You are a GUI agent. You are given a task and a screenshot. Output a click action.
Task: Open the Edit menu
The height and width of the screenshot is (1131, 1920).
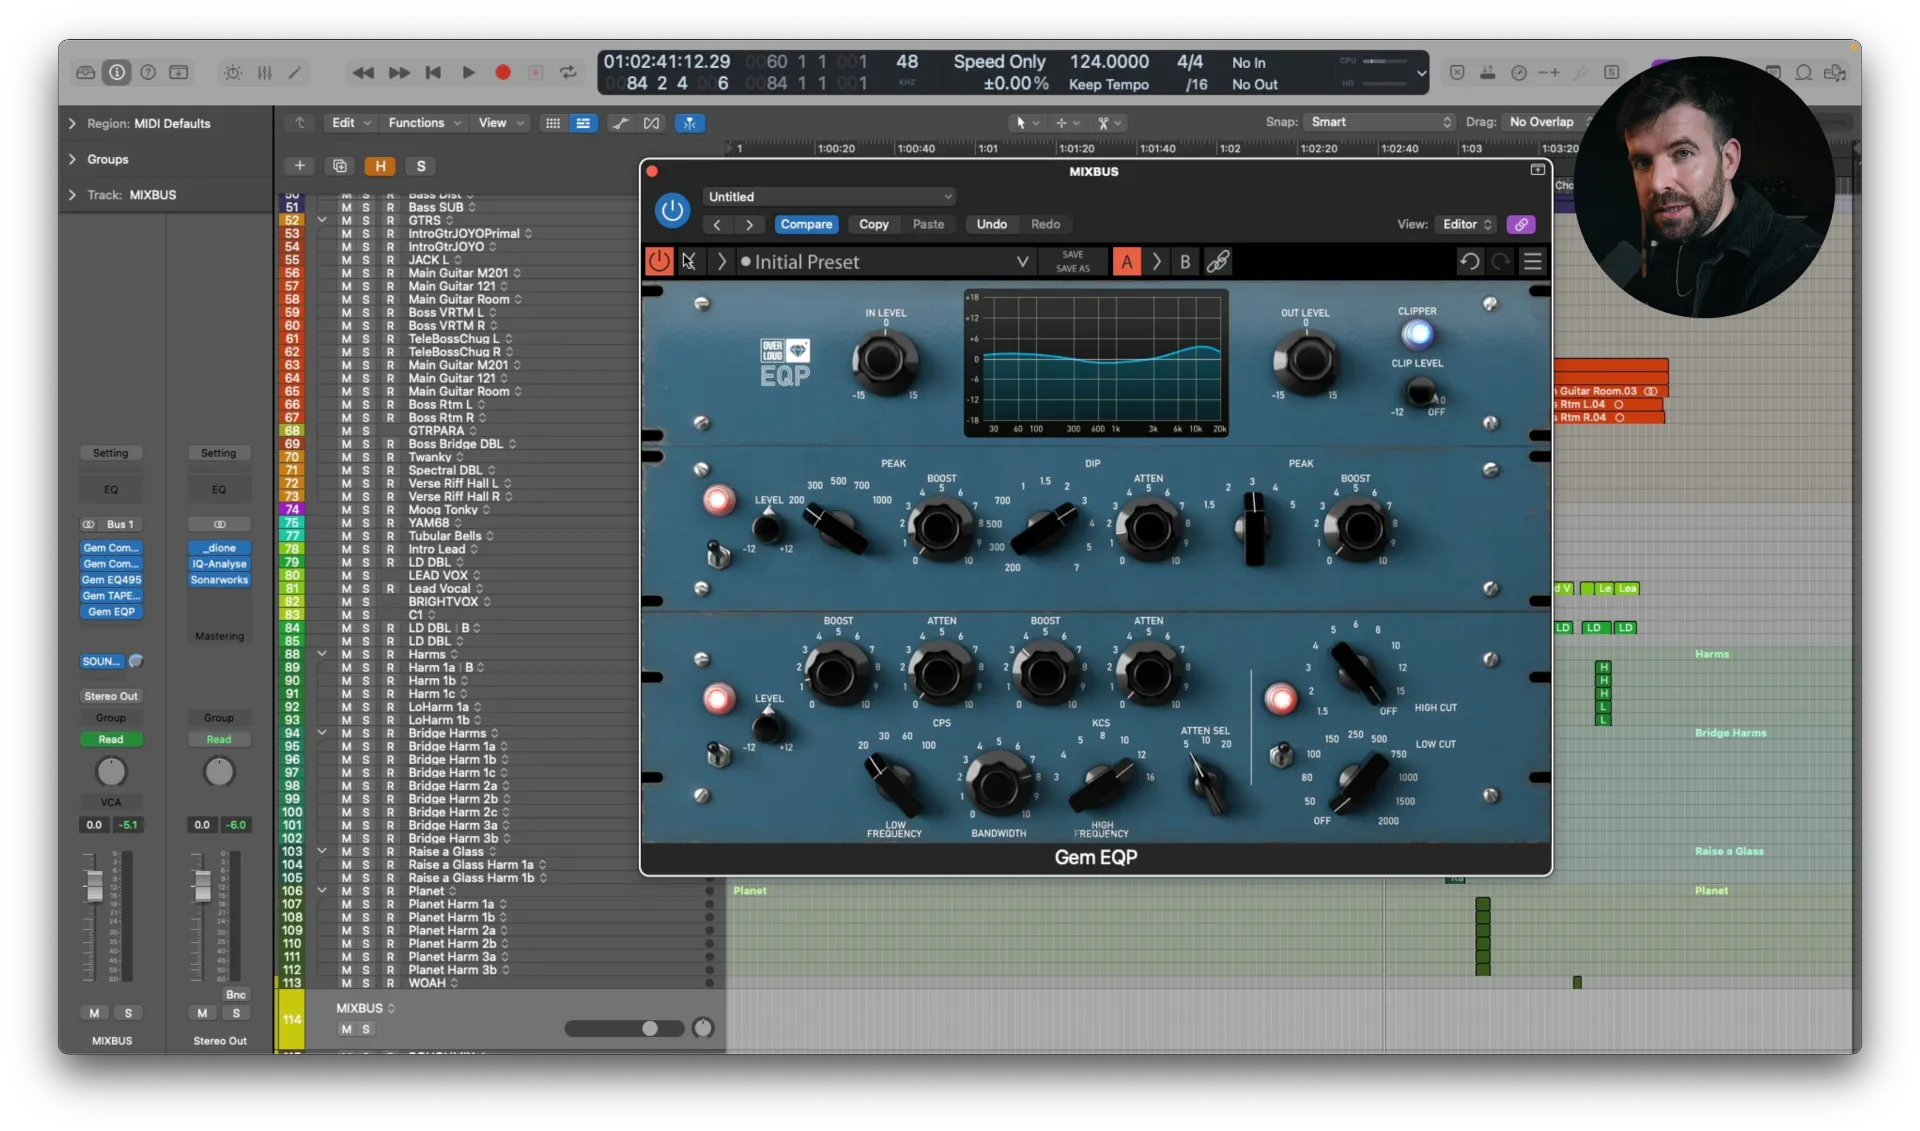351,123
